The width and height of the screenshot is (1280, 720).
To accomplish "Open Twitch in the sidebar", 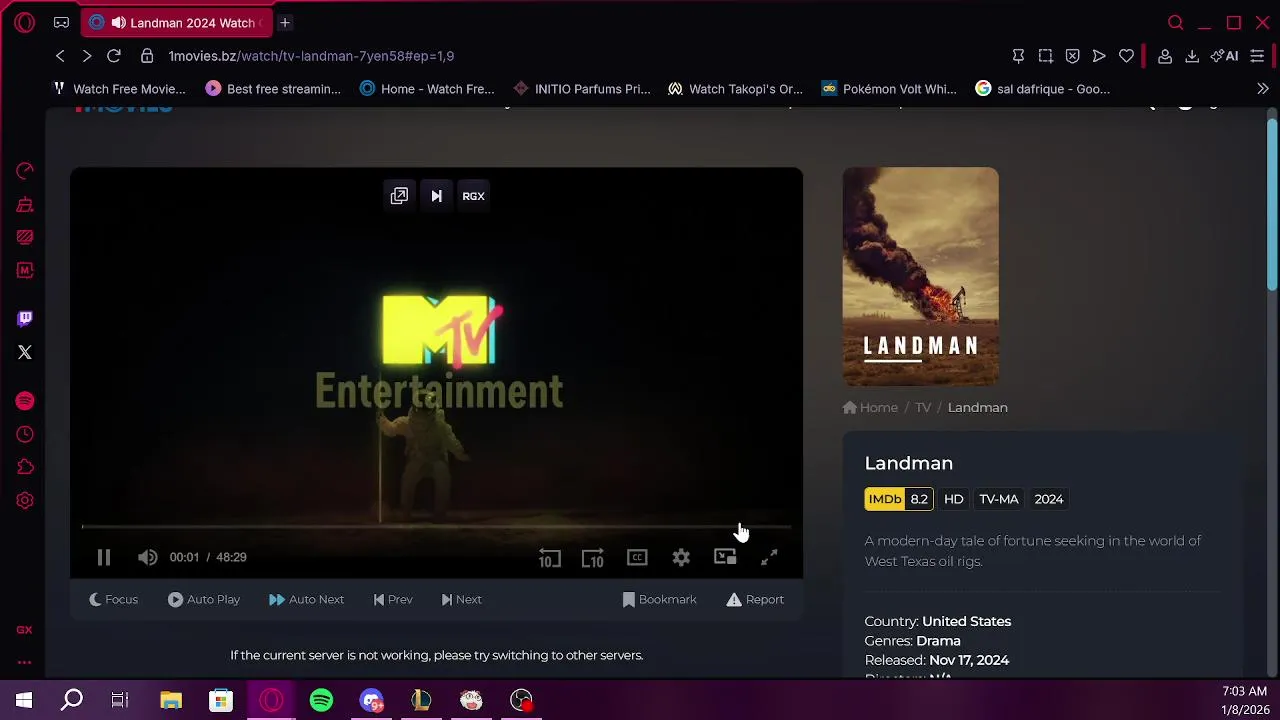I will (x=25, y=319).
